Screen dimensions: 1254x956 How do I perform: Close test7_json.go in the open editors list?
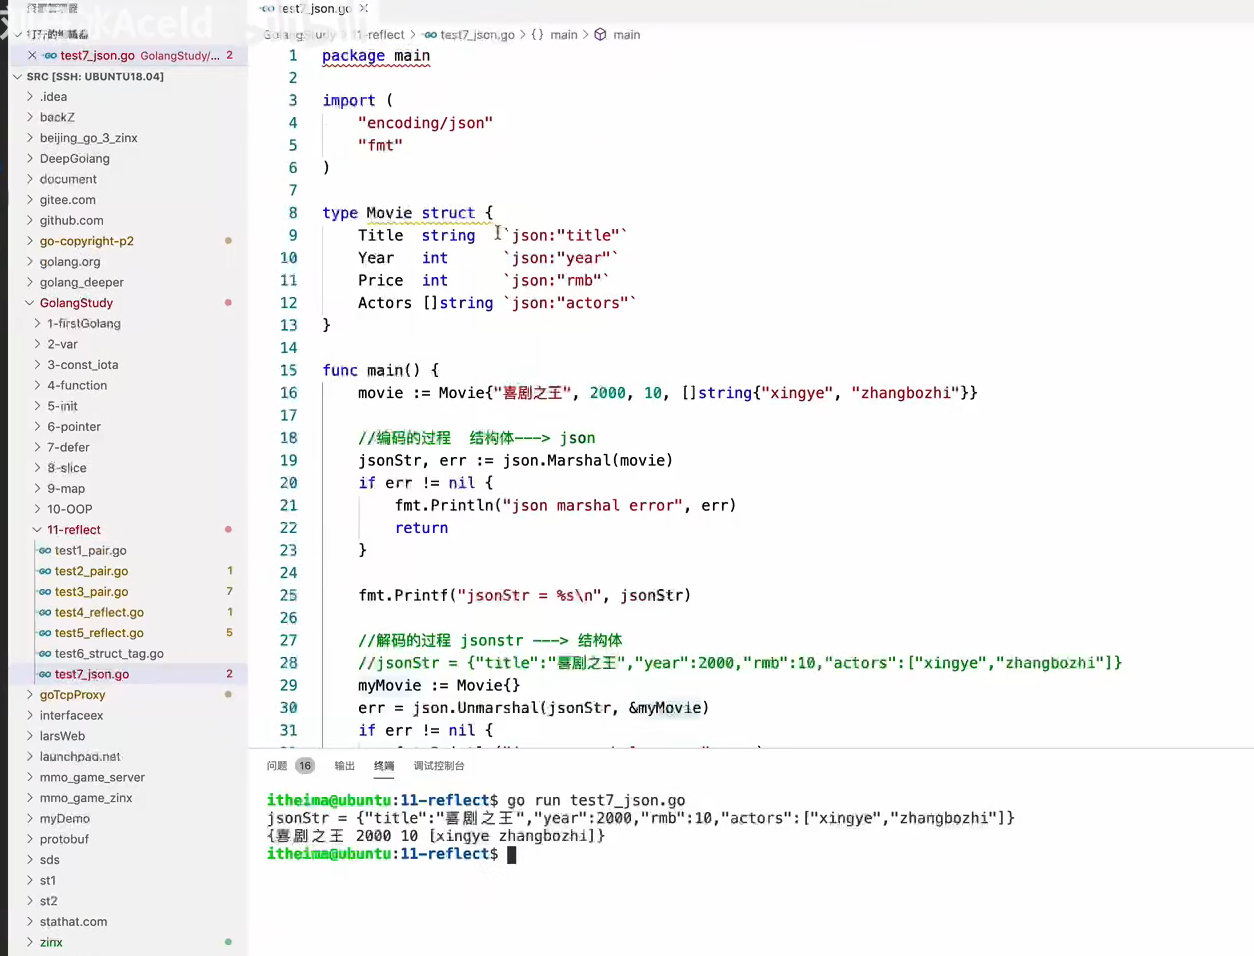tap(32, 56)
